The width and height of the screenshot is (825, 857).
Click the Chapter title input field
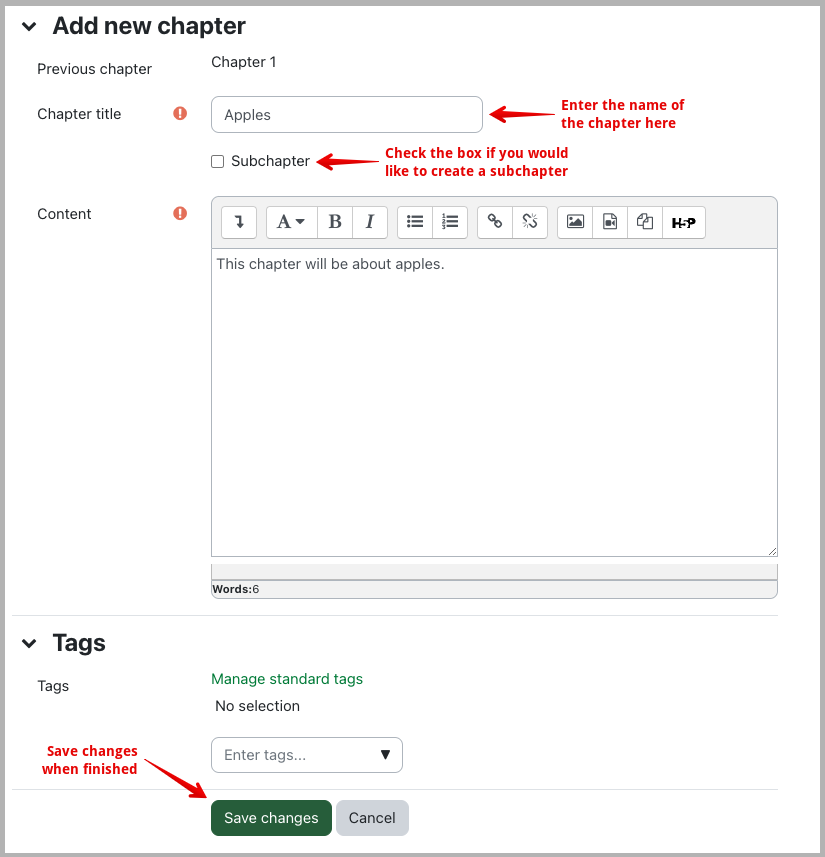346,115
